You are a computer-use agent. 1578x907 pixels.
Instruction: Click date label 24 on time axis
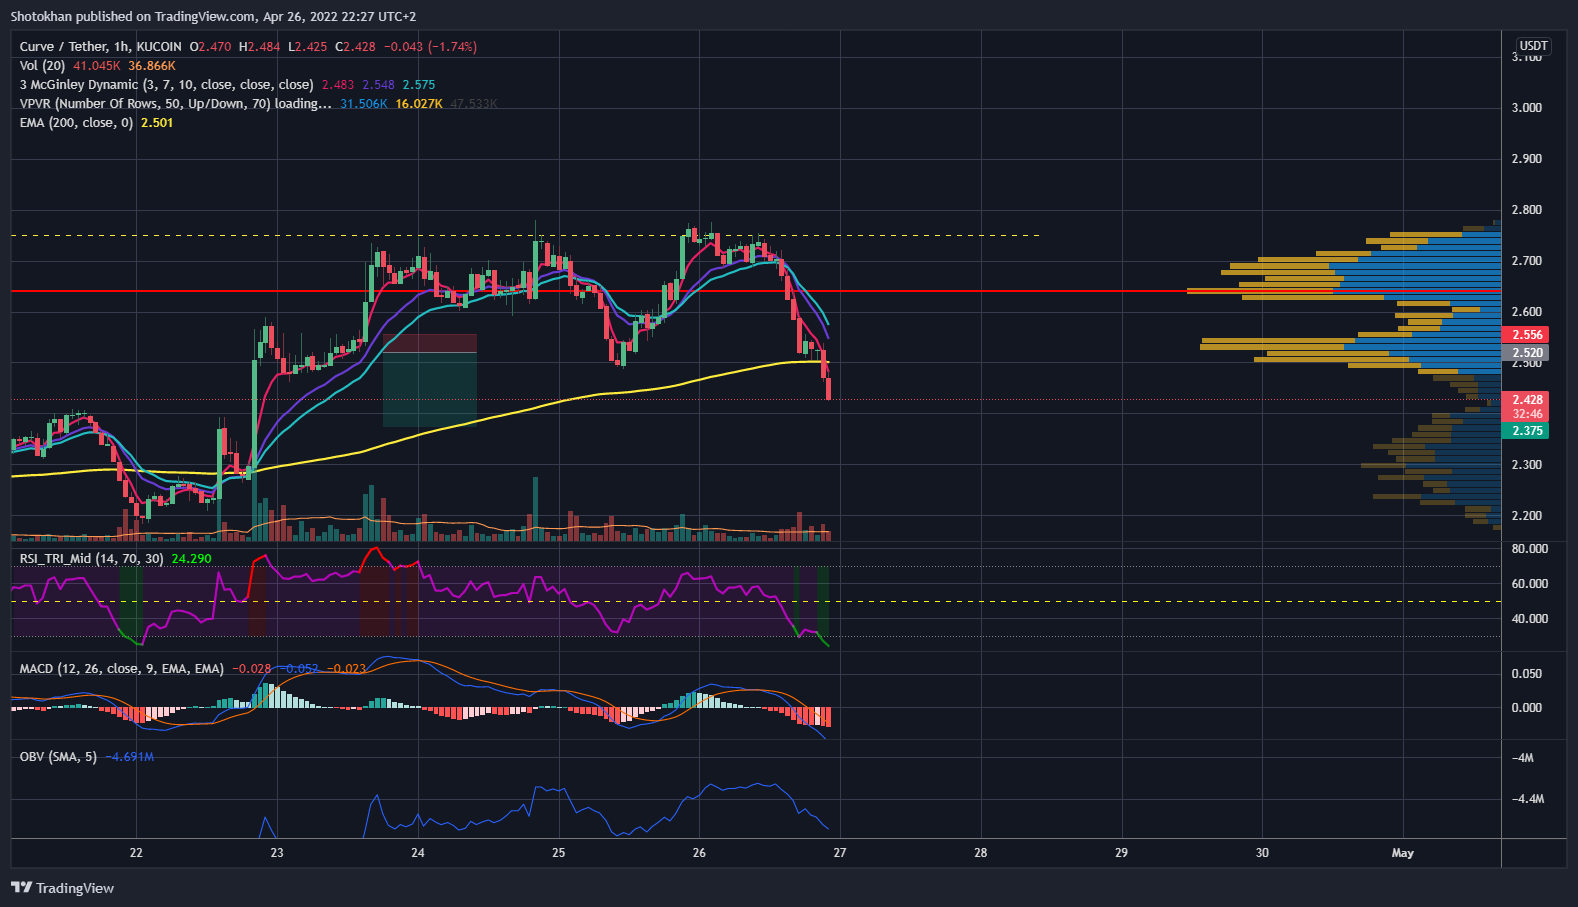click(x=418, y=853)
